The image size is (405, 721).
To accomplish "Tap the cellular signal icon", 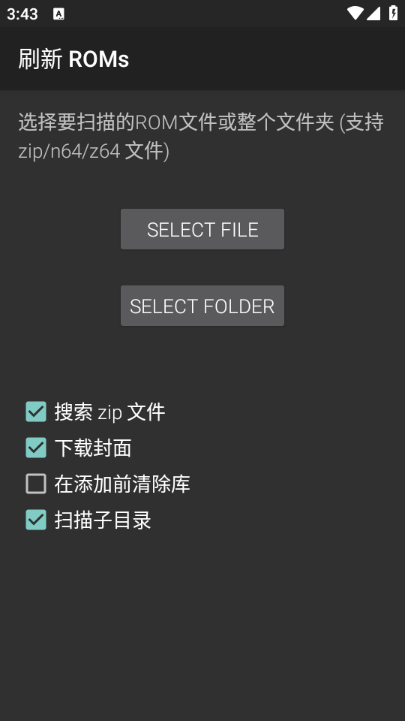I will tap(374, 13).
